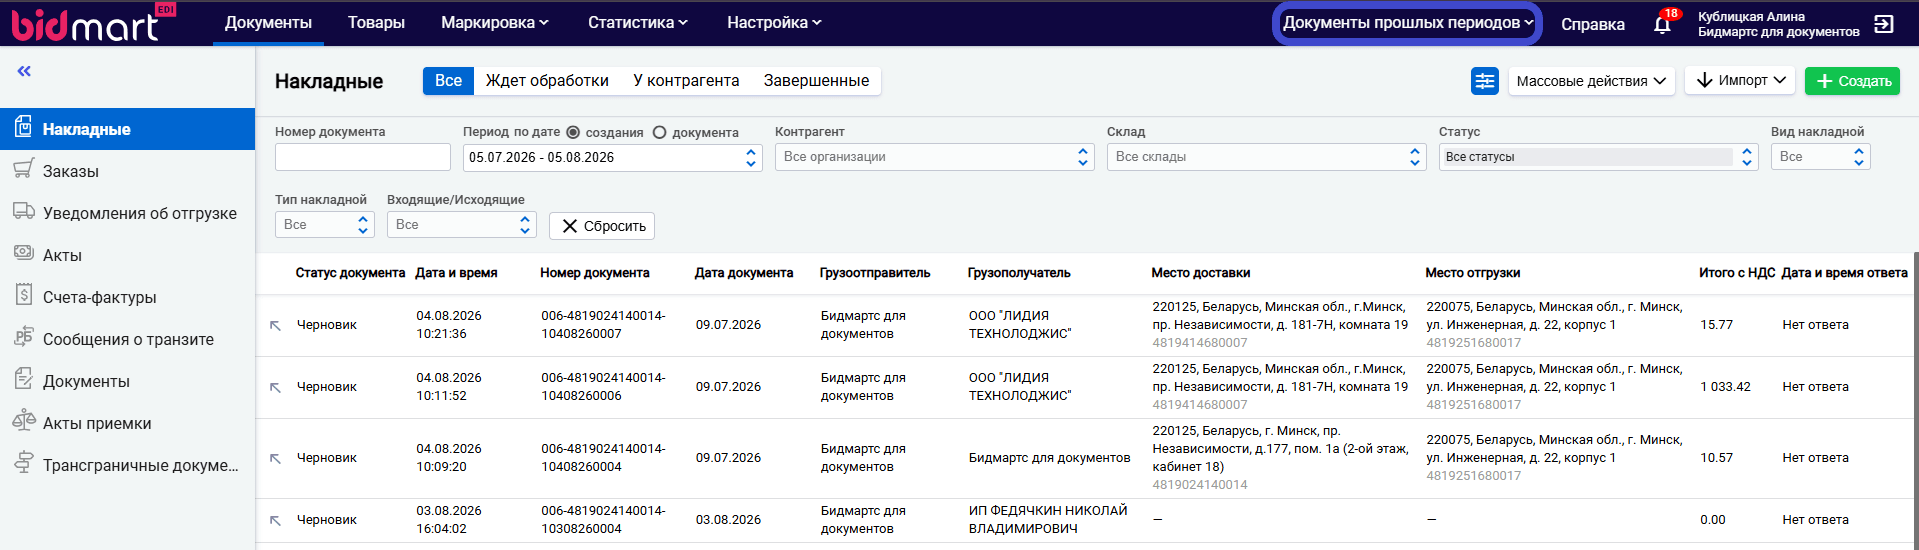Click the bidmart logo
This screenshot has width=1919, height=550.
[x=92, y=23]
